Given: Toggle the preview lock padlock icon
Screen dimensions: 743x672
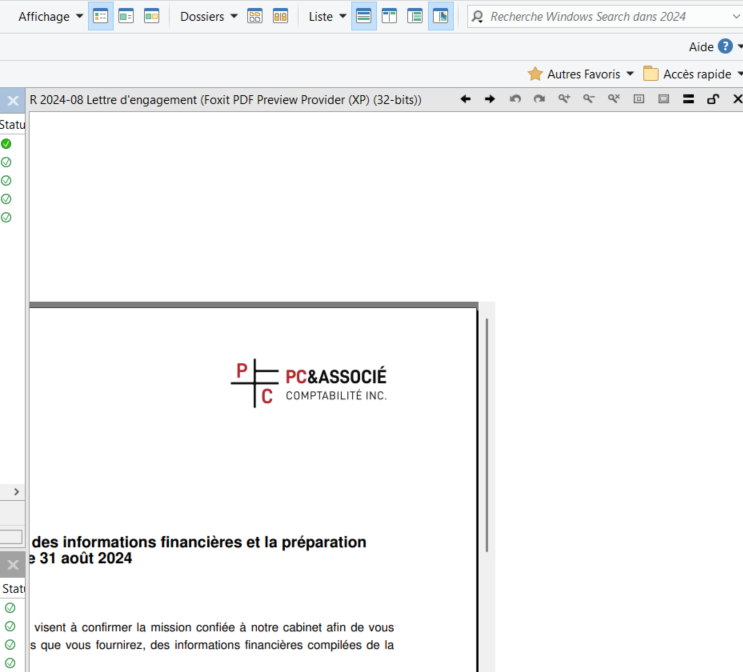Looking at the screenshot, I should (x=713, y=99).
